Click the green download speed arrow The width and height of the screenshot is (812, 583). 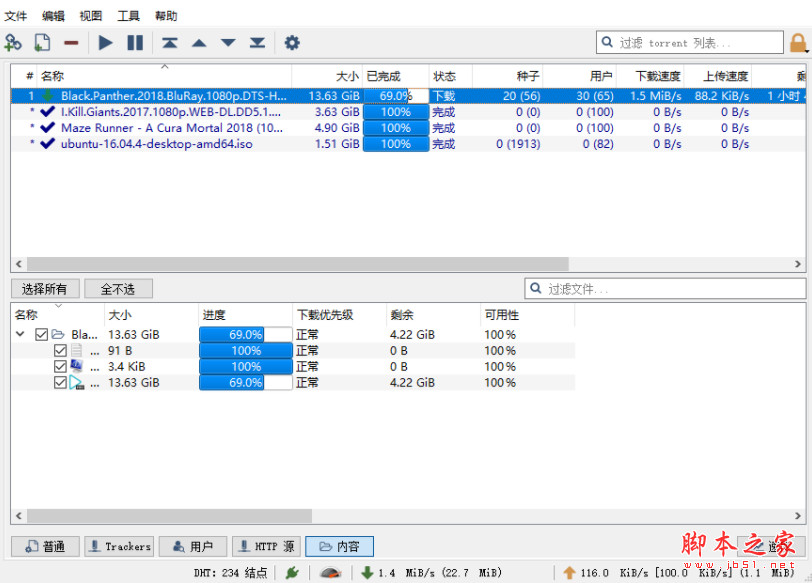coord(367,573)
